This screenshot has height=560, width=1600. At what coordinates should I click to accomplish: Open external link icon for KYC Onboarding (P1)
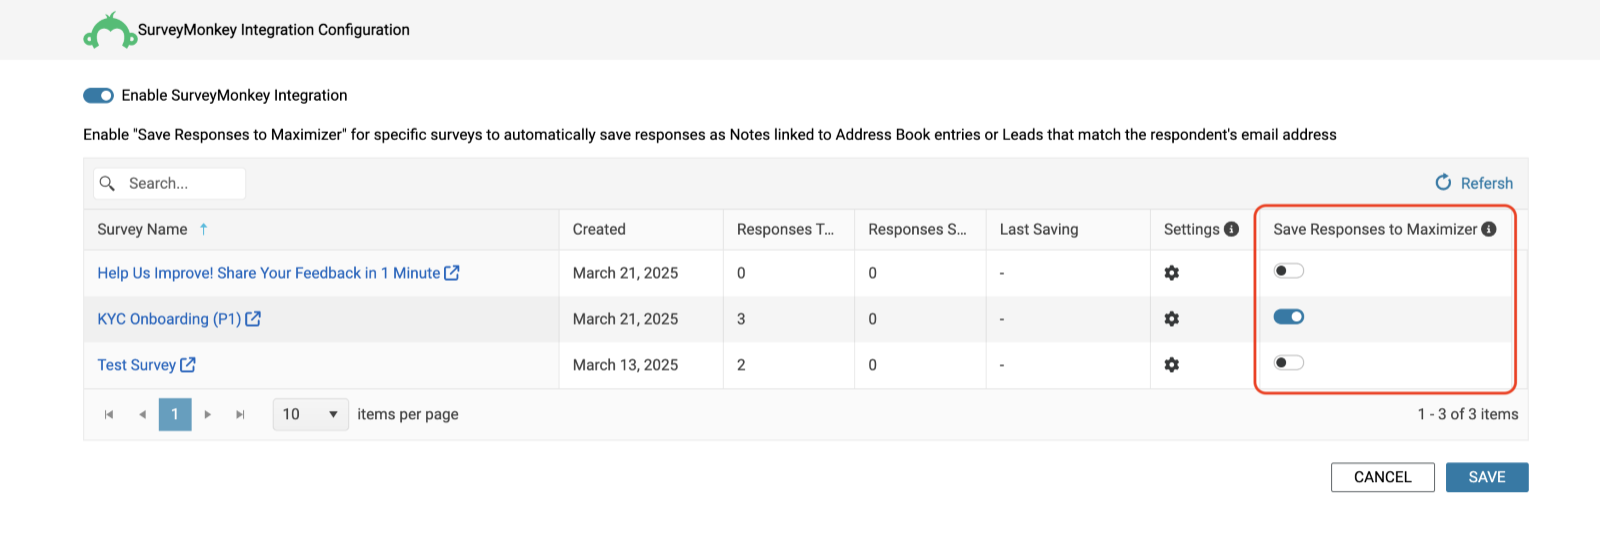(253, 319)
